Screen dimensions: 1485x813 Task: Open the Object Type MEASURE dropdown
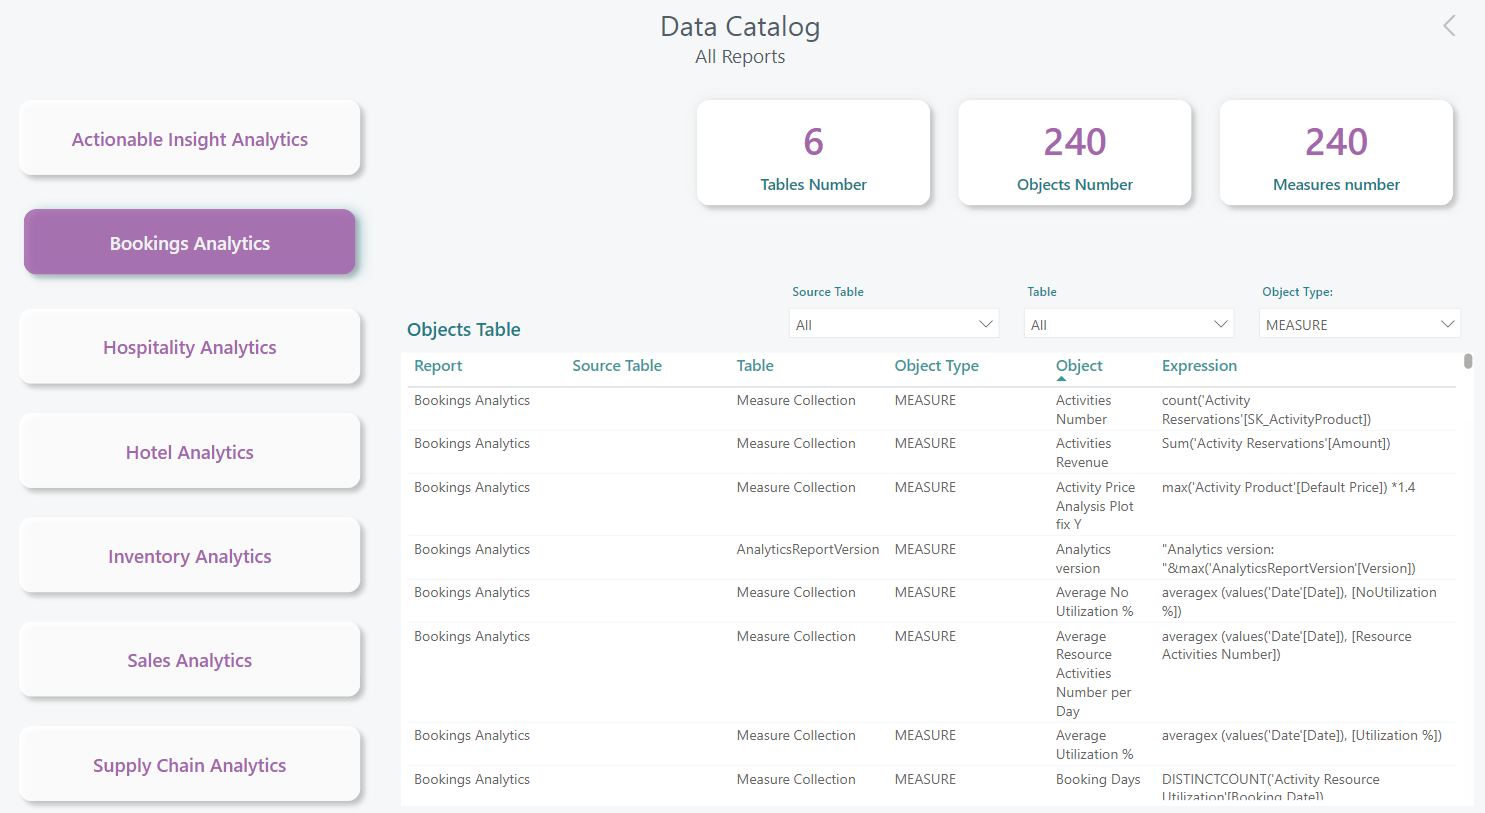tap(1359, 324)
